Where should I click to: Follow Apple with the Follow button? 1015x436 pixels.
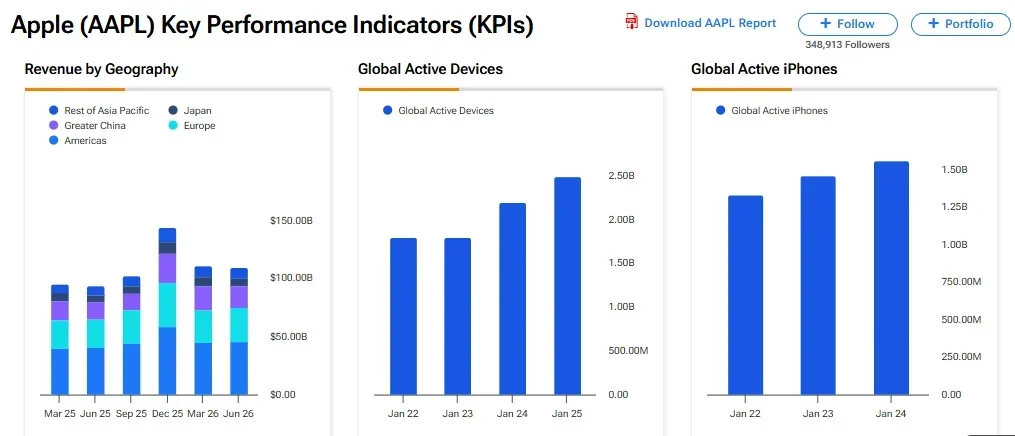pyautogui.click(x=847, y=24)
